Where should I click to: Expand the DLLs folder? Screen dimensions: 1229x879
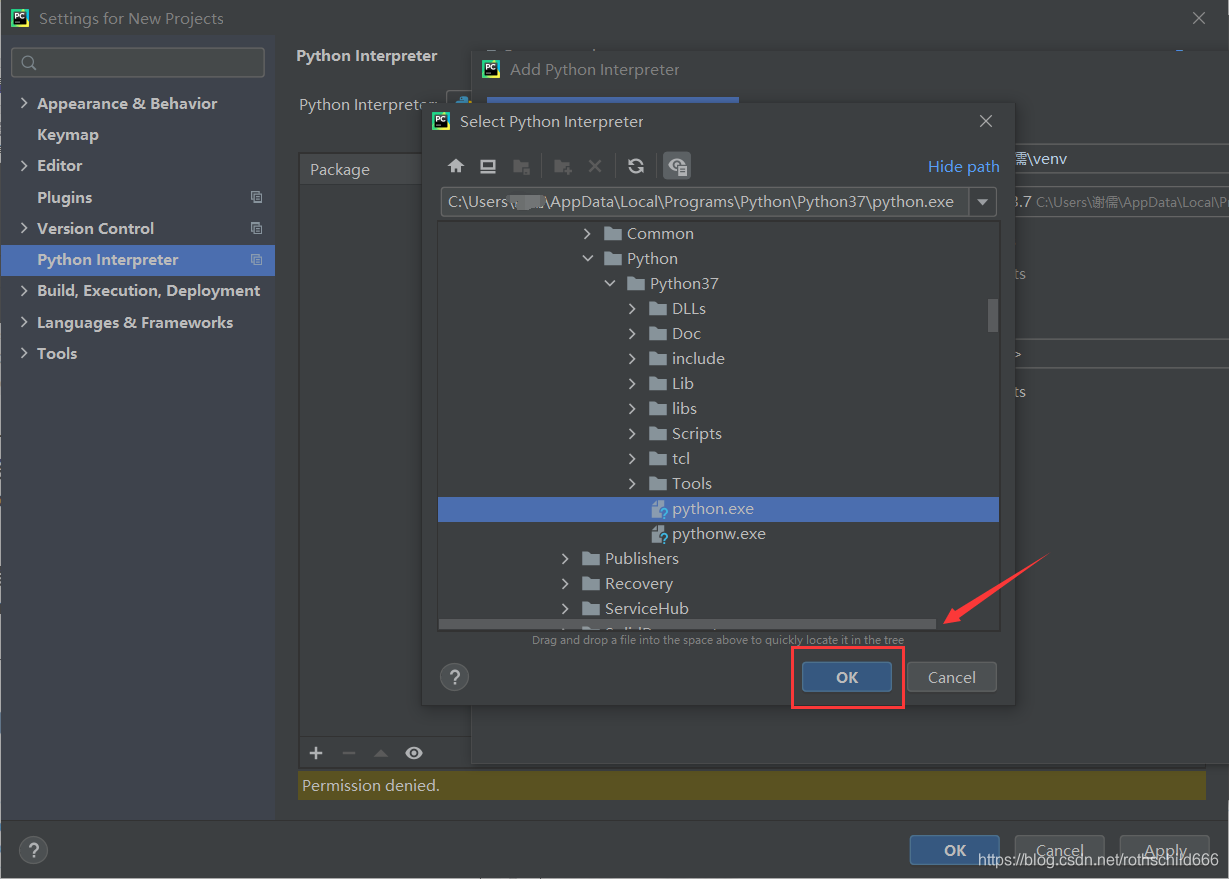(x=632, y=309)
